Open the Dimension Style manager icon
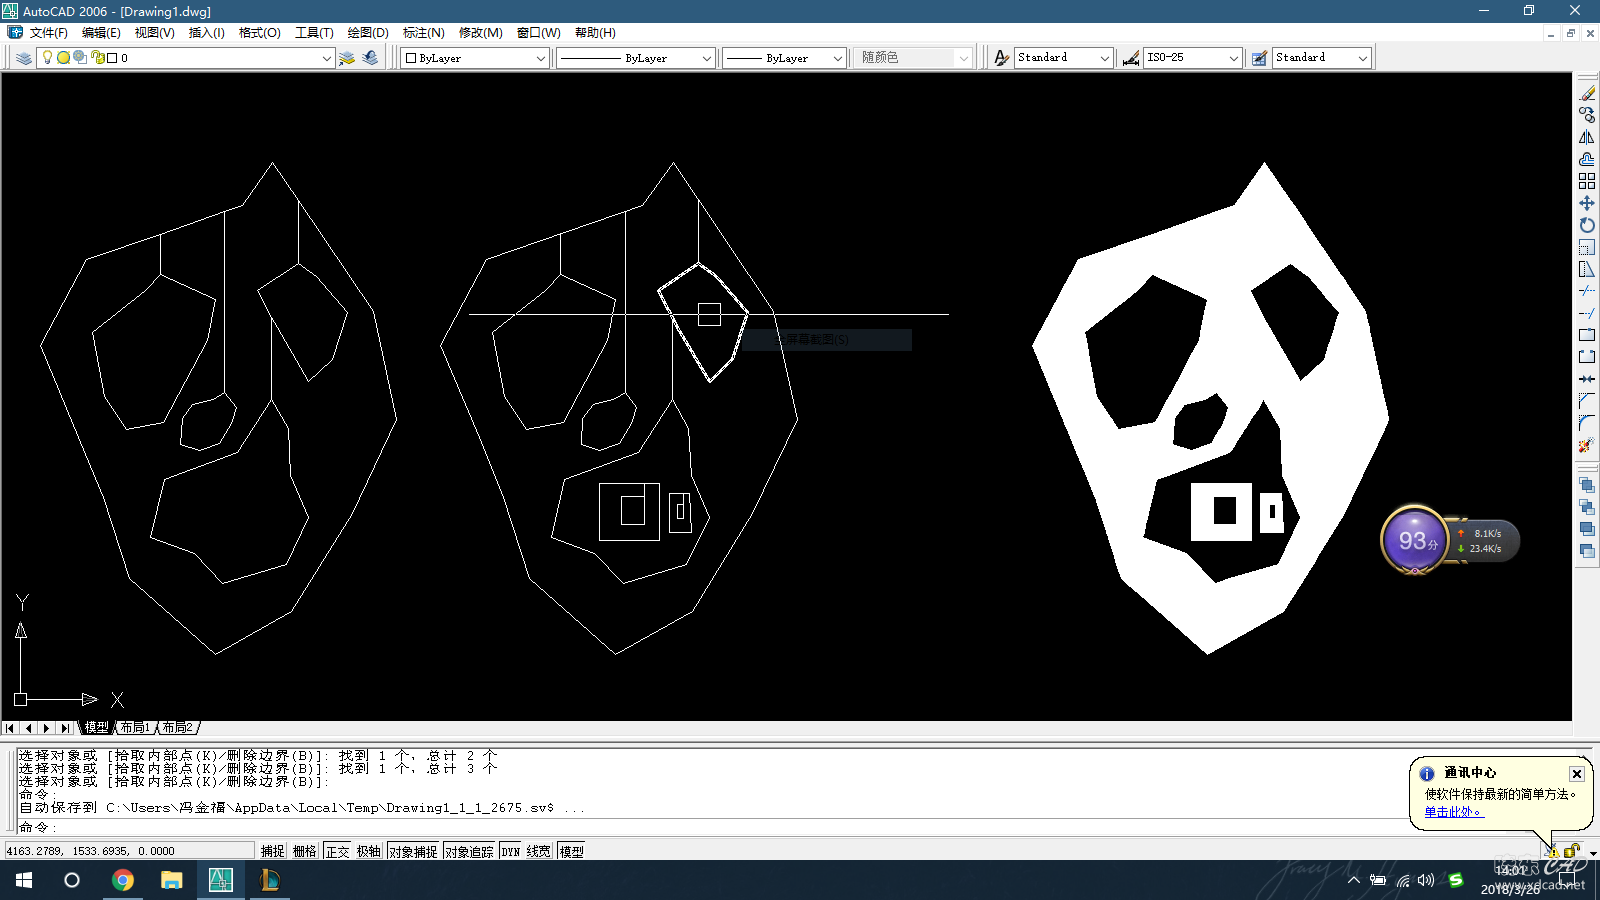The width and height of the screenshot is (1600, 900). coord(1131,58)
